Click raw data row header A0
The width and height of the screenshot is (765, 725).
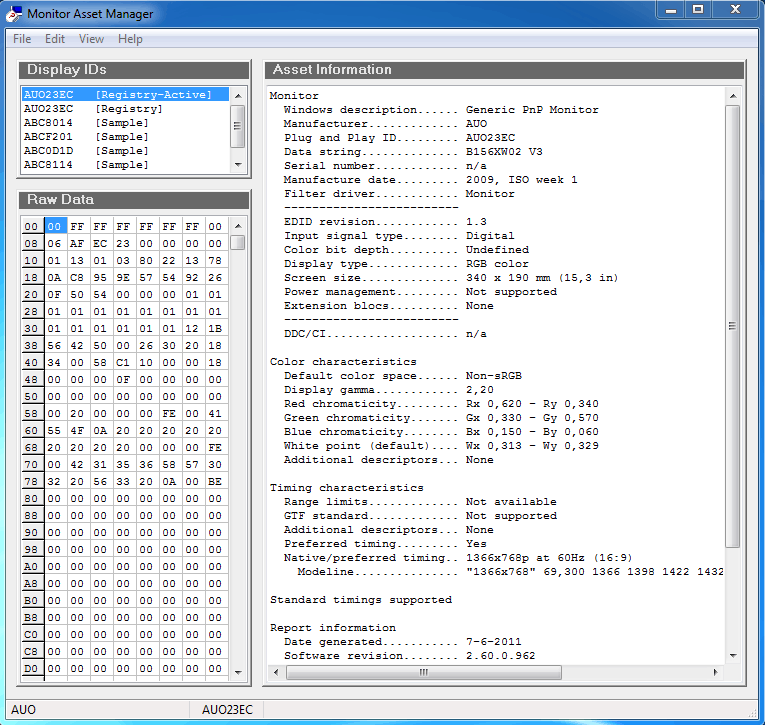coord(31,566)
